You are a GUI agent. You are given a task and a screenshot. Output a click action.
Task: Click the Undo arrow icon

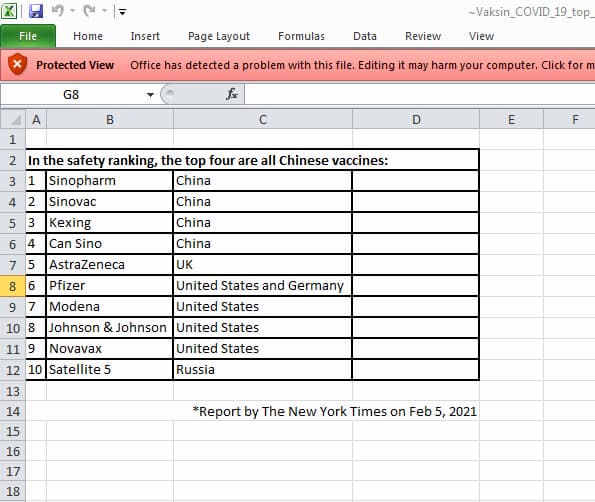click(58, 11)
